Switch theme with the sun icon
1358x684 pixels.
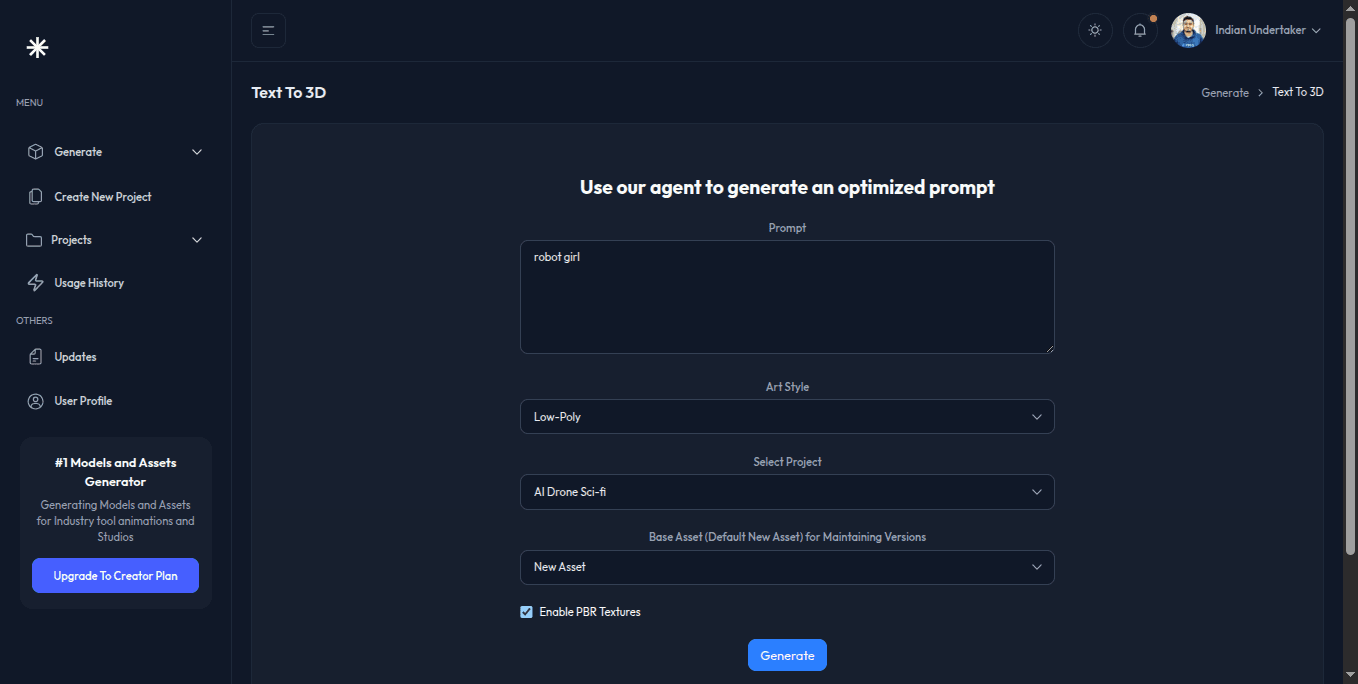point(1095,31)
